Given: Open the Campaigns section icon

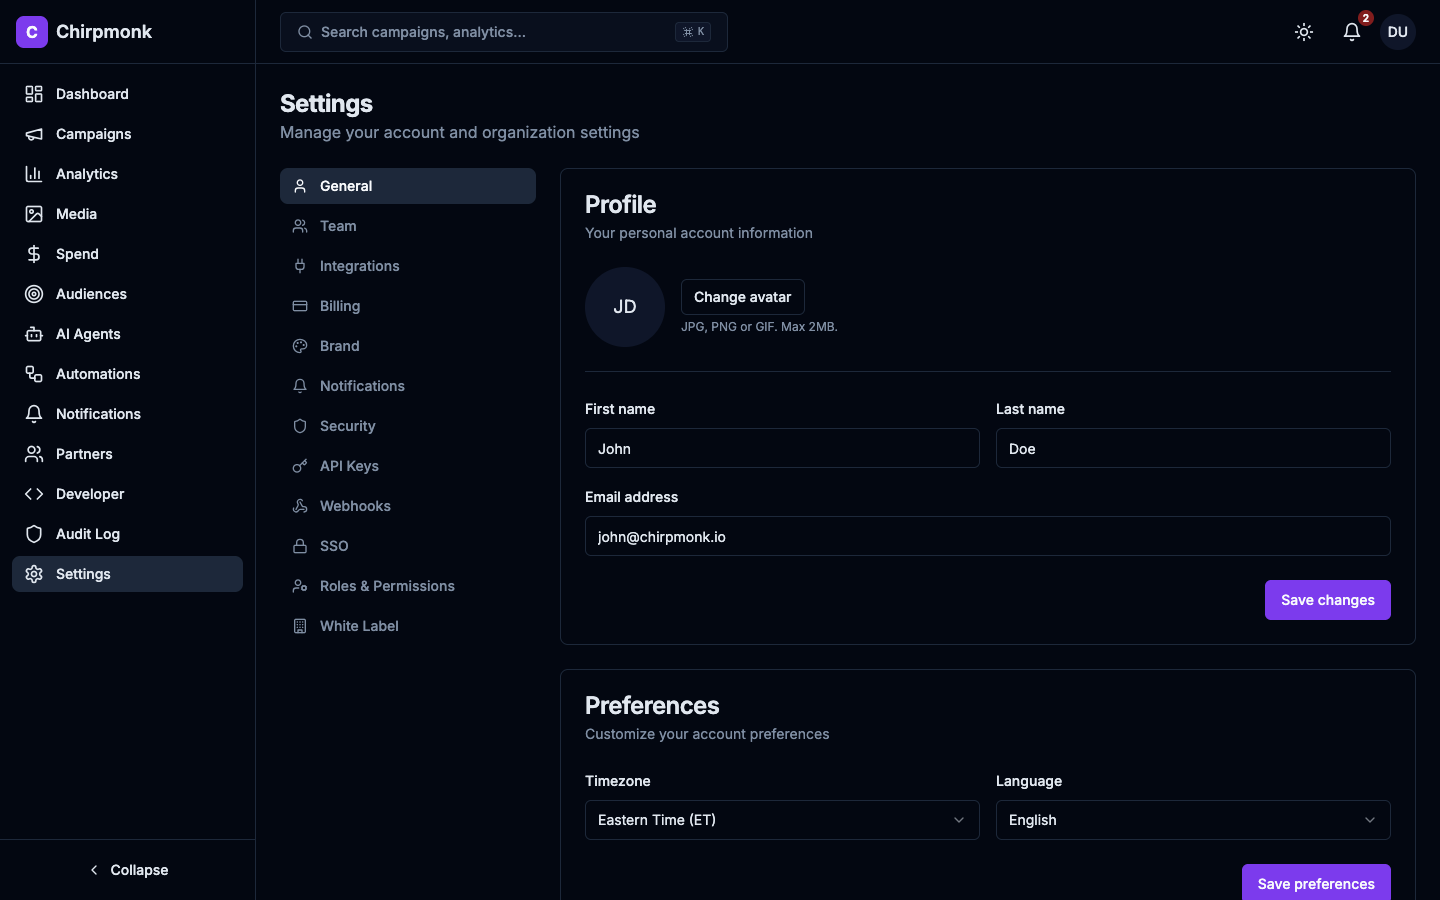Looking at the screenshot, I should (x=33, y=134).
